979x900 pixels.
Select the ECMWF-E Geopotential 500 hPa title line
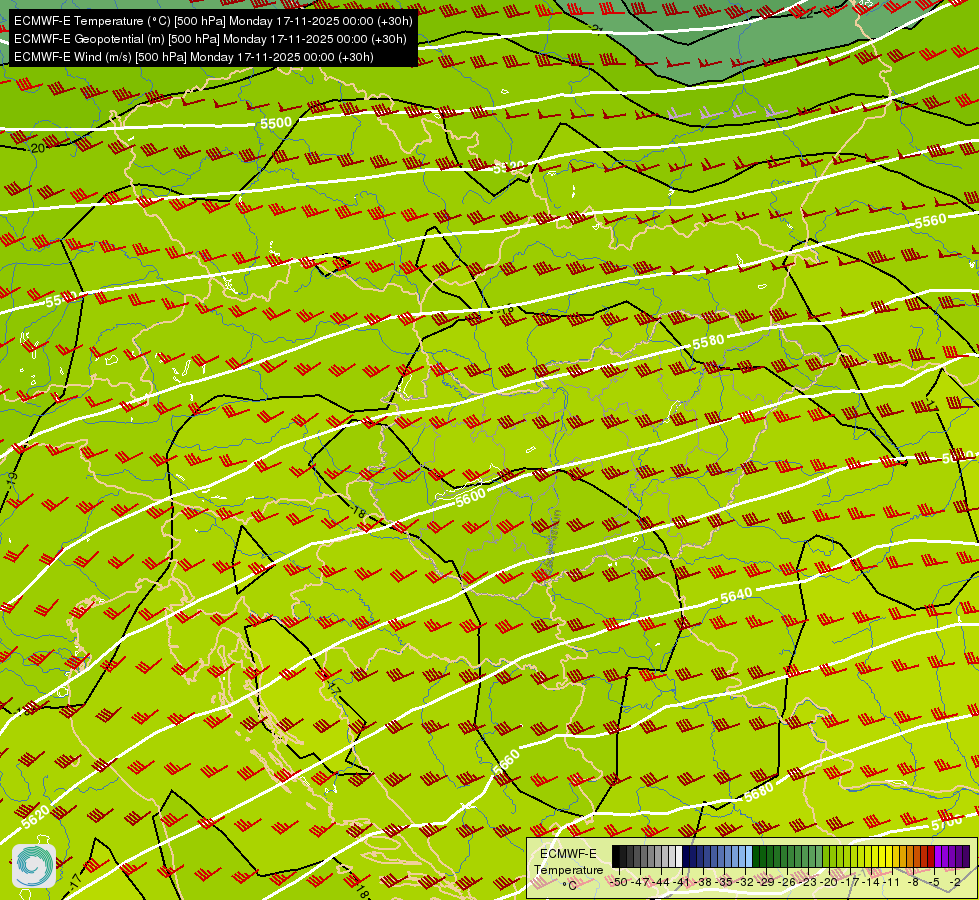point(210,39)
